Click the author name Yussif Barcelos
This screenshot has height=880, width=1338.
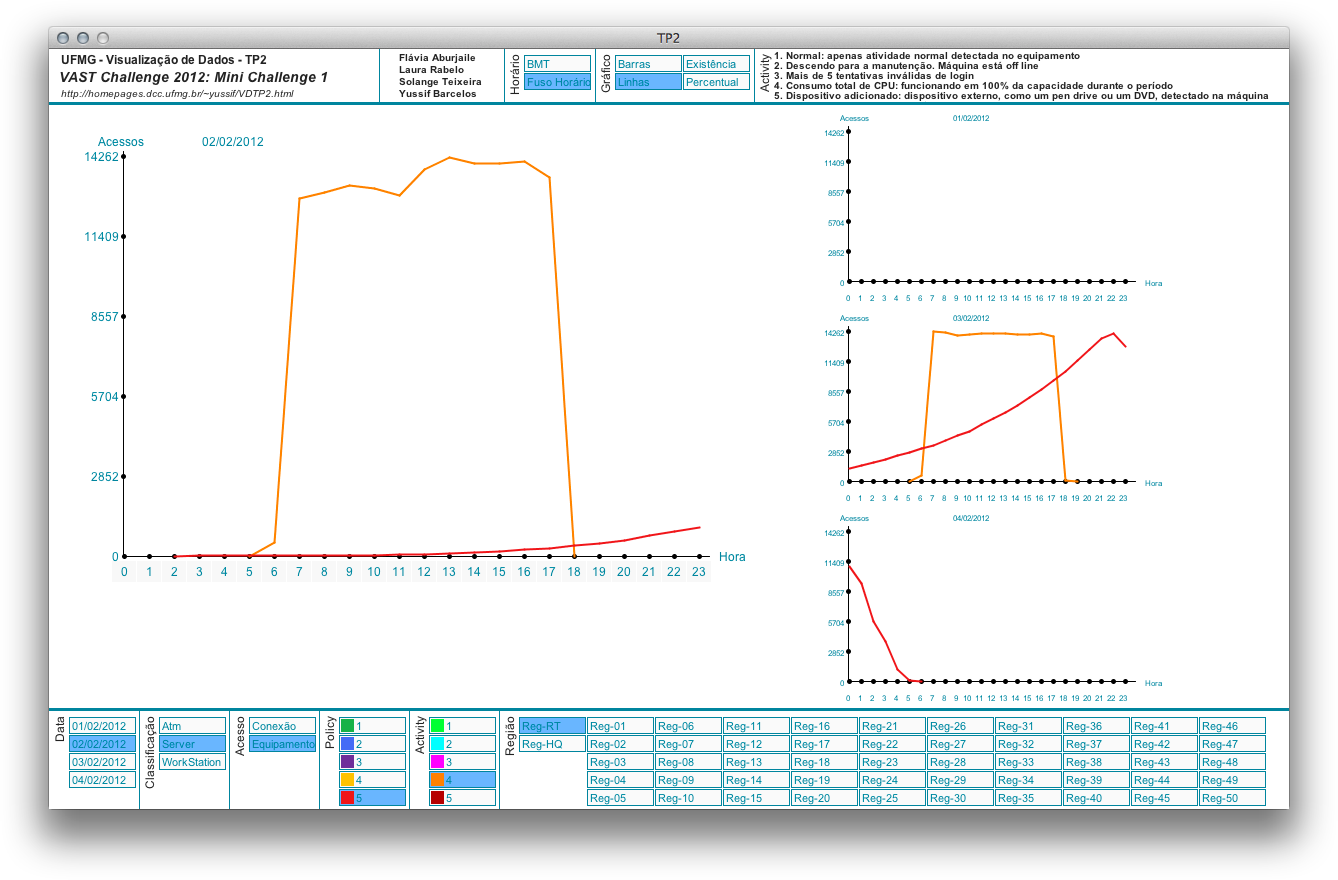coord(438,94)
